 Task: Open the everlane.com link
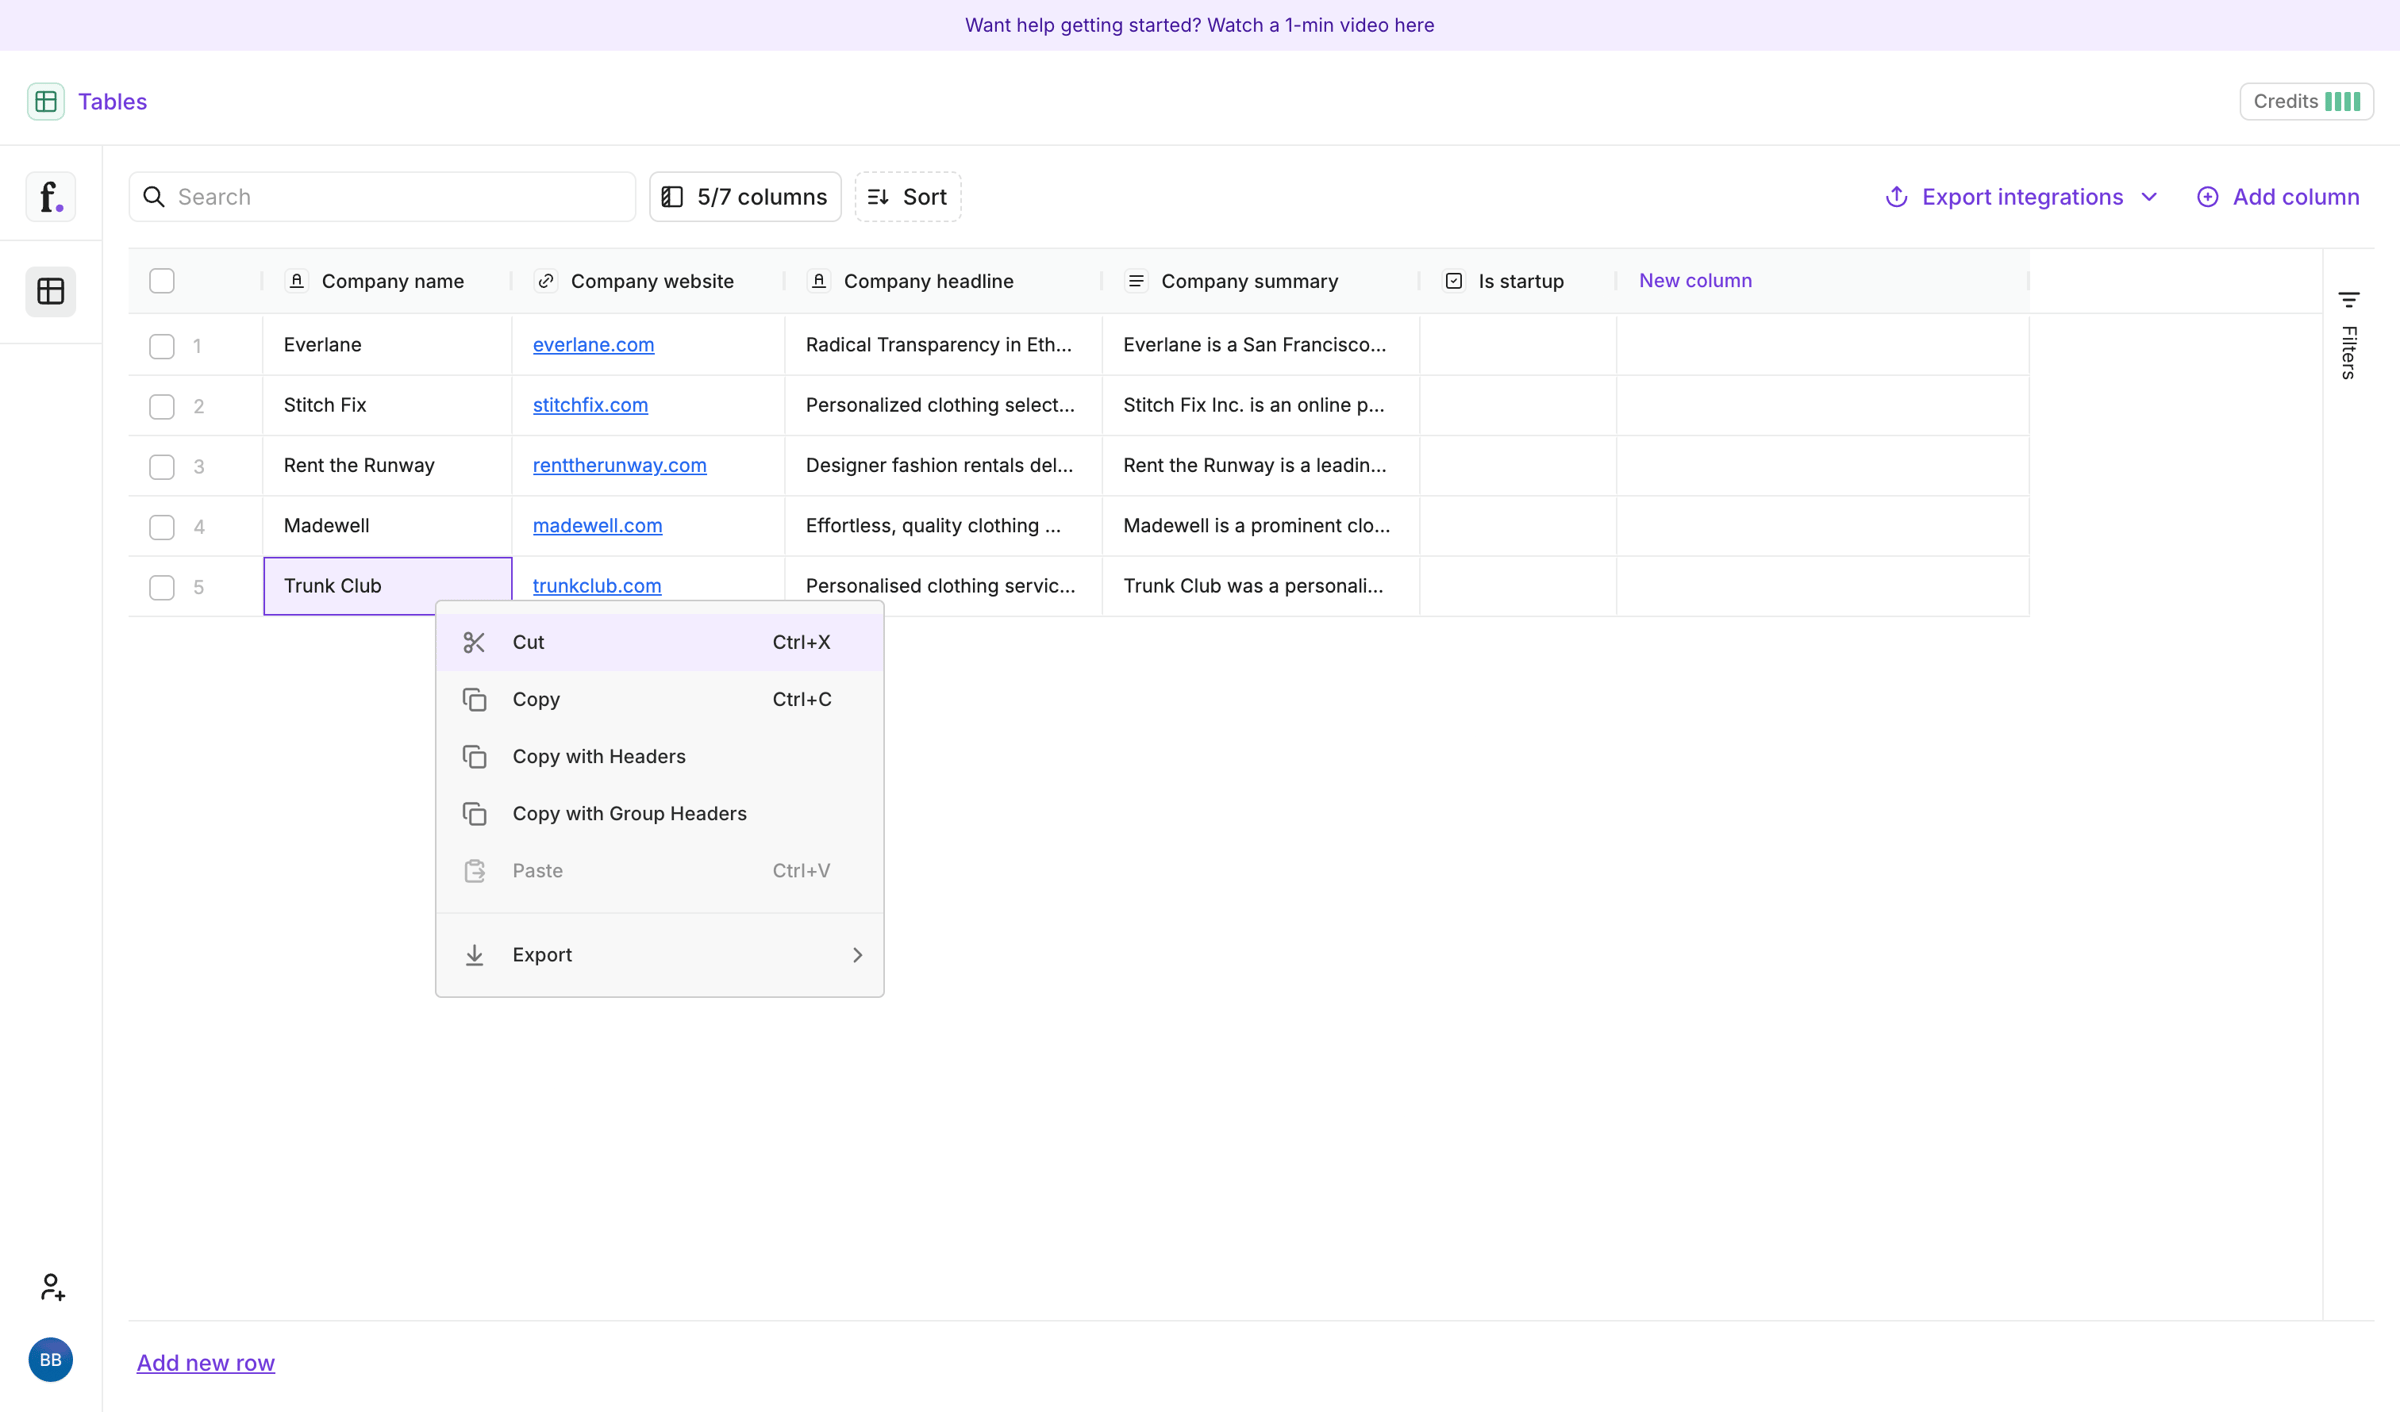[593, 344]
